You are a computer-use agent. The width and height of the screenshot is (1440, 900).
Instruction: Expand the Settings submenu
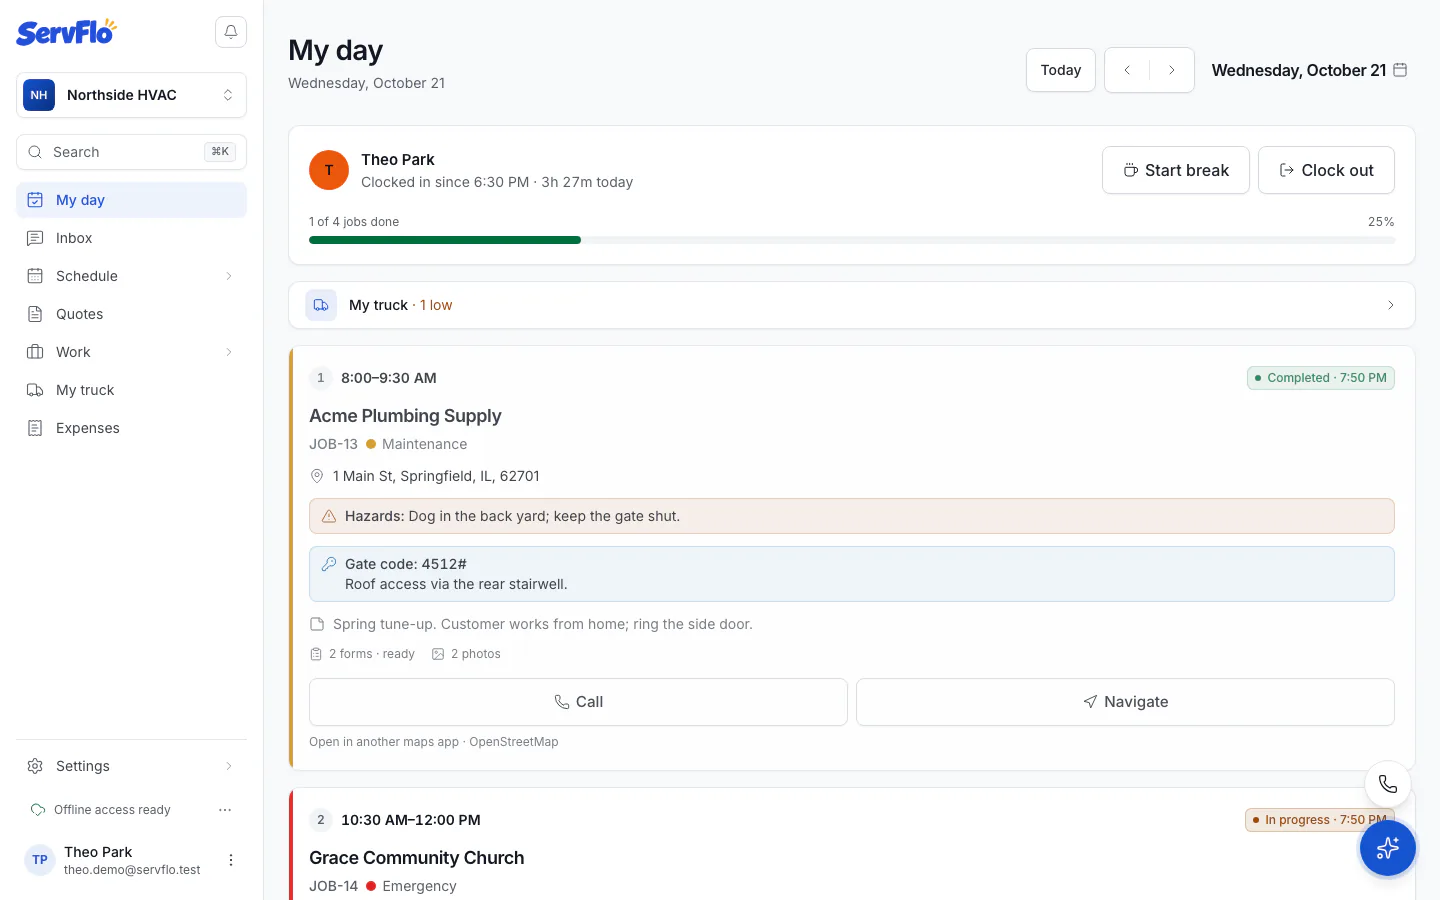click(229, 766)
